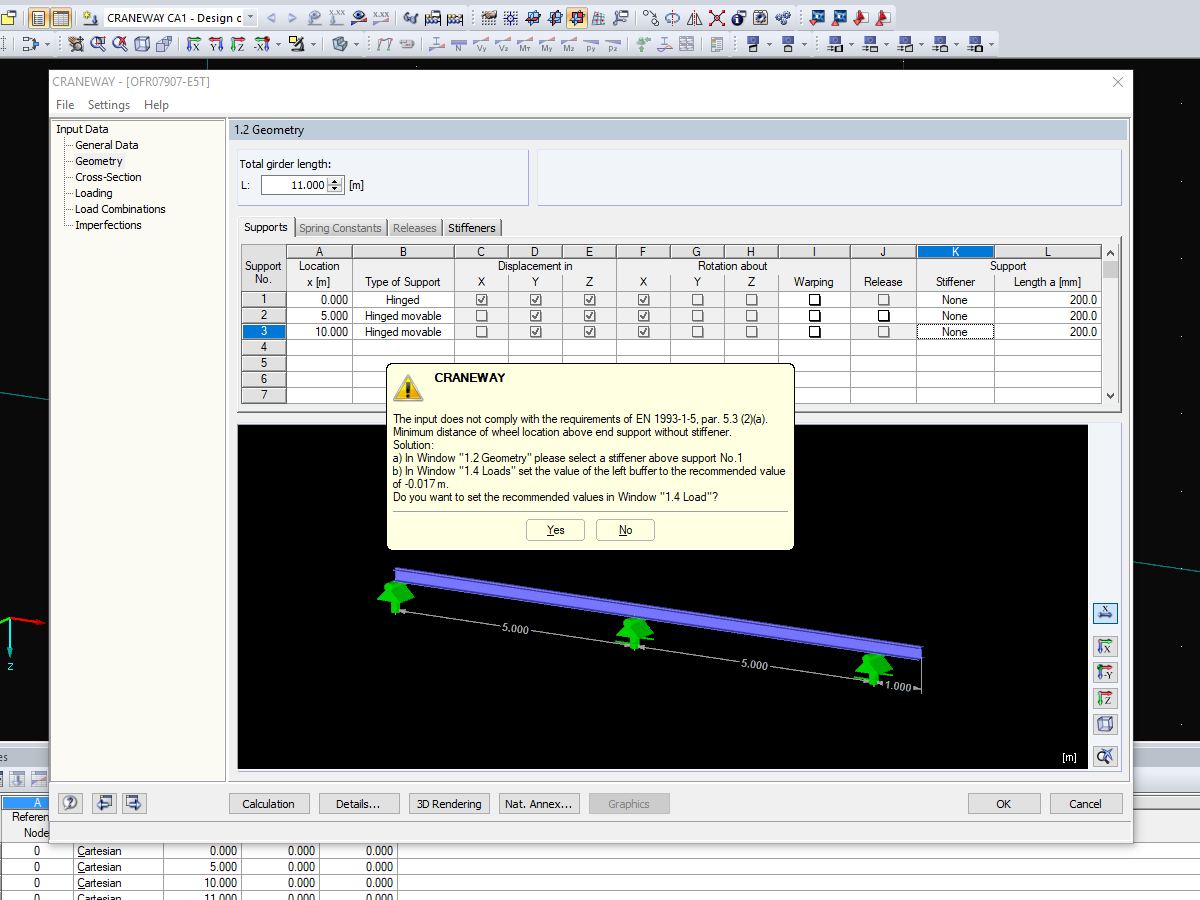Switch to the Stiffeners tab

click(x=471, y=227)
